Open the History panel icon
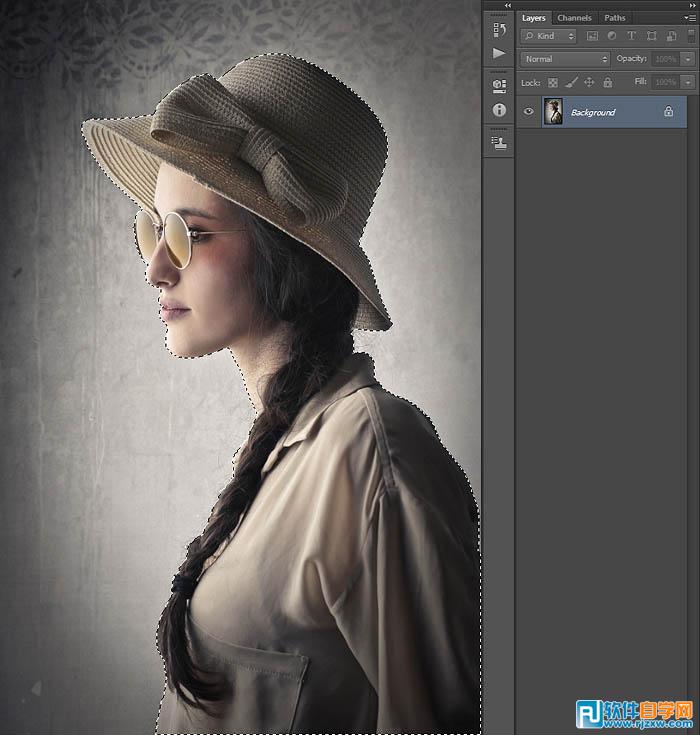This screenshot has width=700, height=735. [499, 30]
